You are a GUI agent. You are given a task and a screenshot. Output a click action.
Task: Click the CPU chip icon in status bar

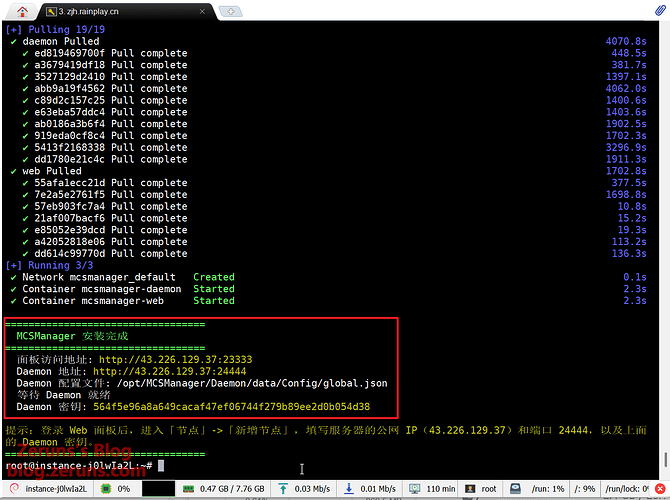tap(106, 488)
